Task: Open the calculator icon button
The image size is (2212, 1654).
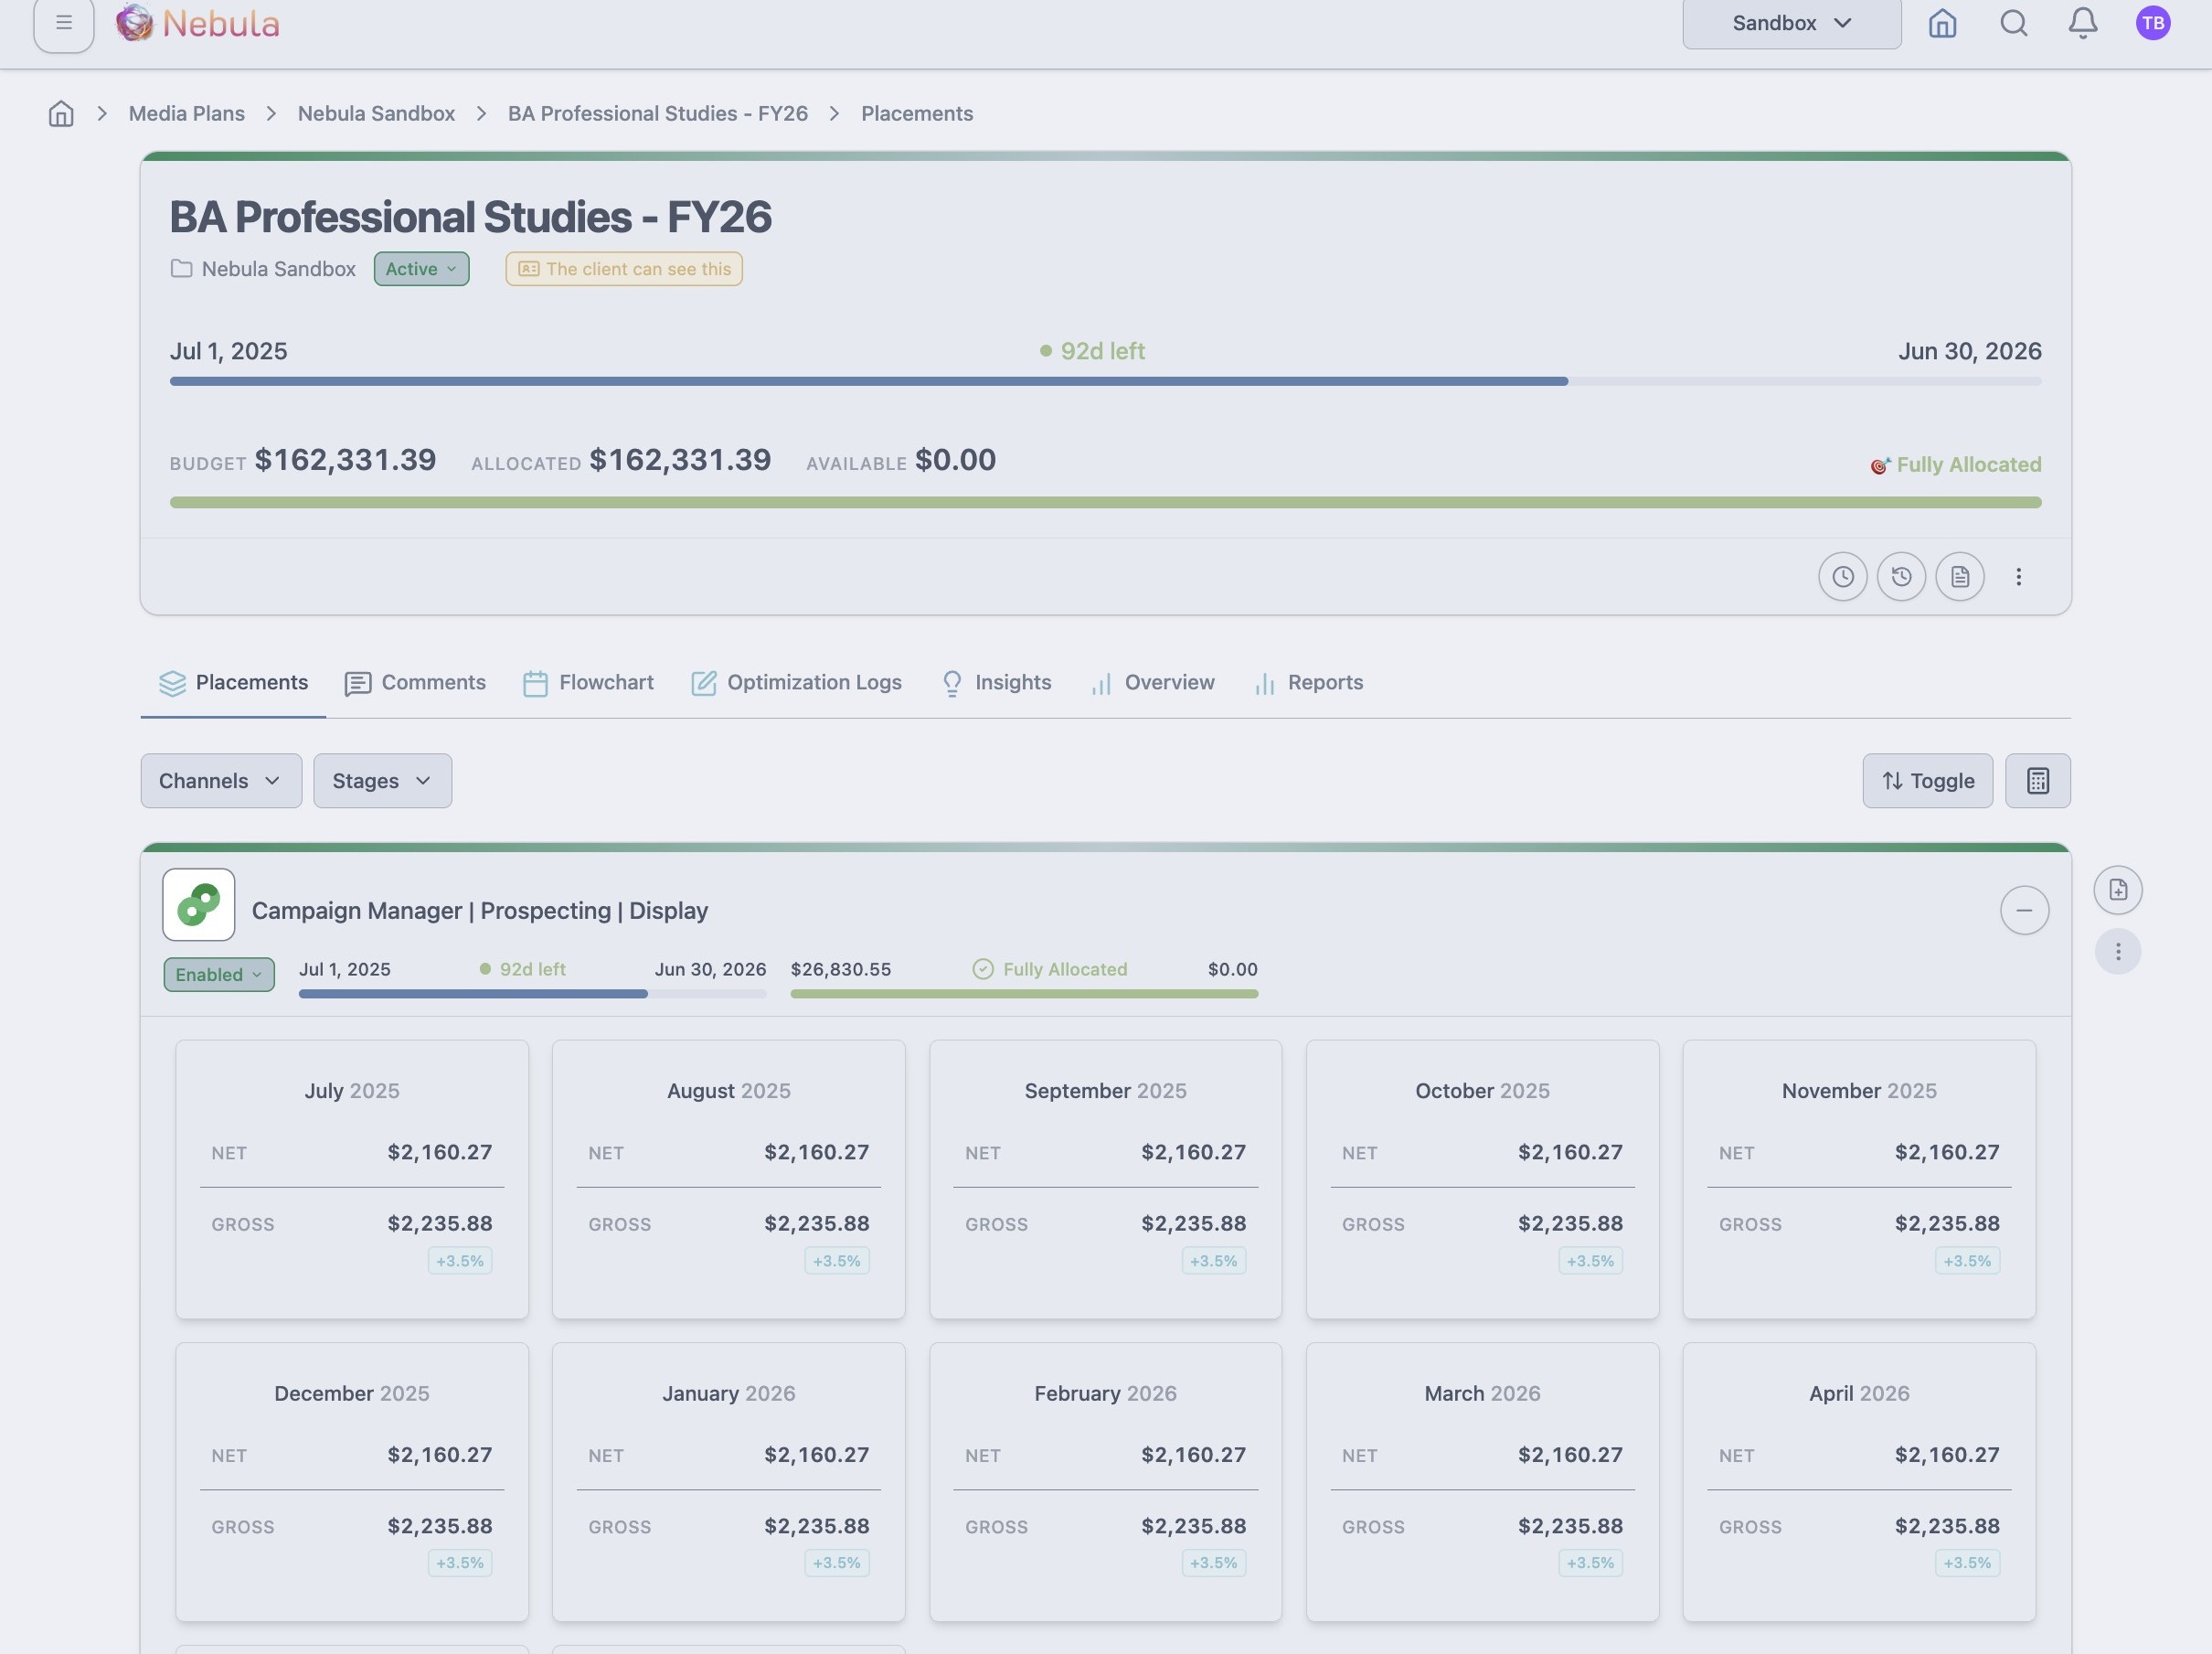Action: click(x=2037, y=781)
